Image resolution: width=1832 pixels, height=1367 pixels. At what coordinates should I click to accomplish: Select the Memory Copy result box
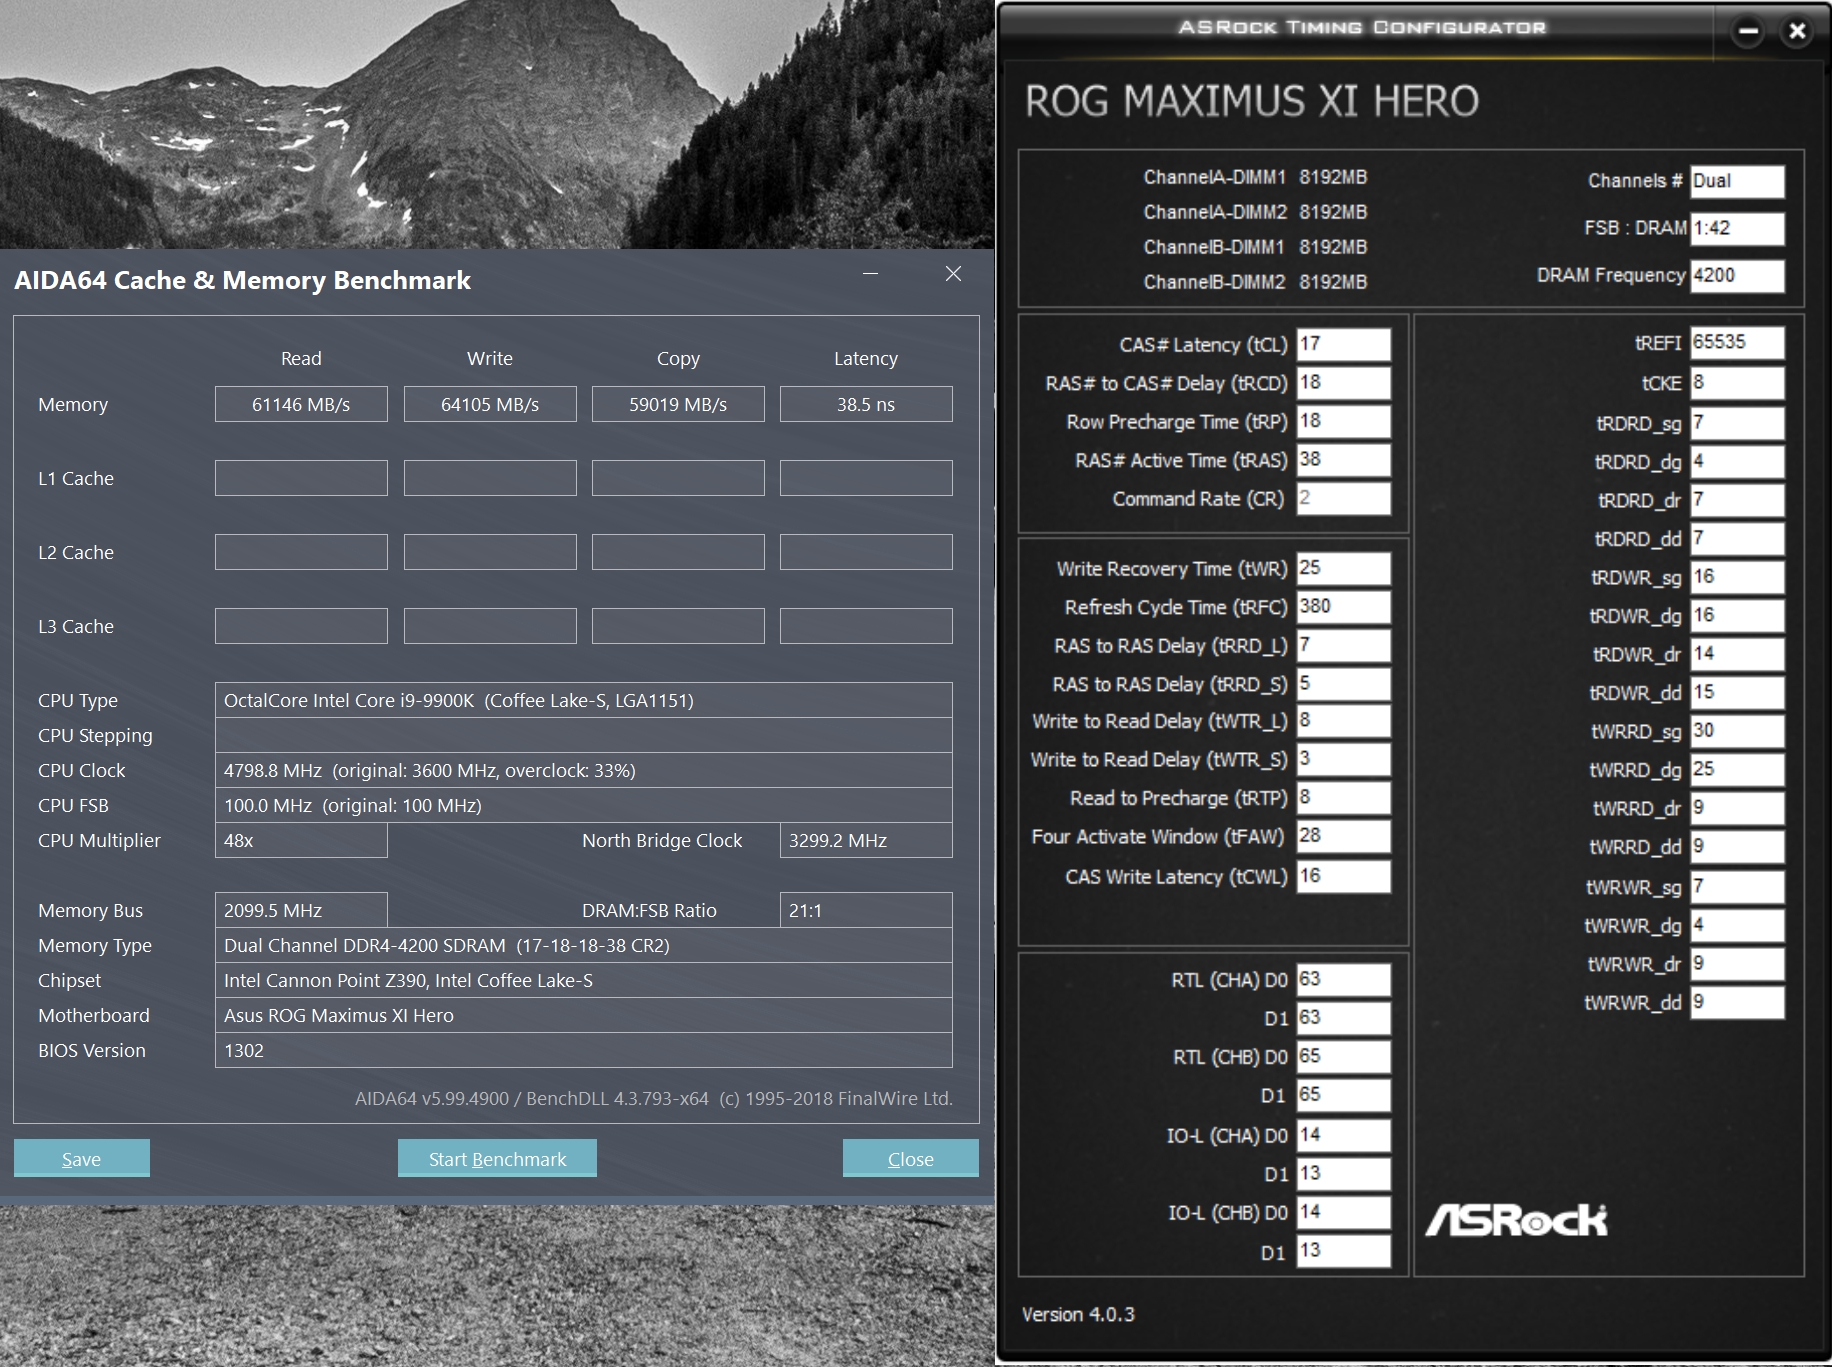[x=678, y=404]
